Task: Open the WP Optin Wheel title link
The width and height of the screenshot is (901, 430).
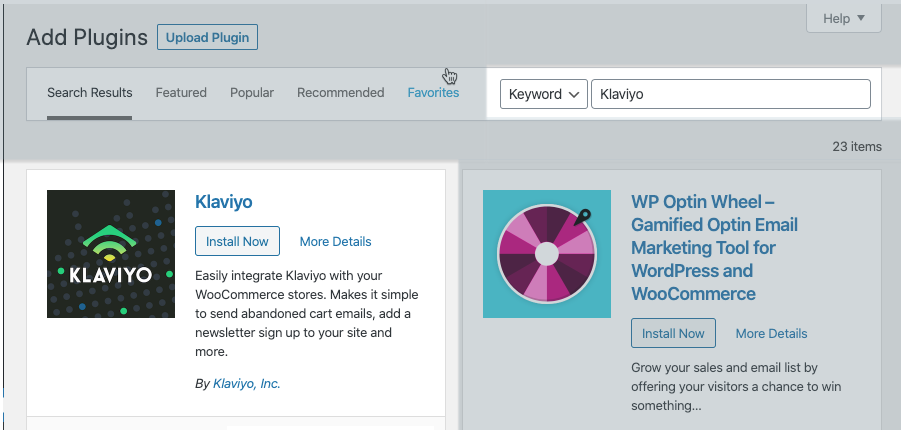Action: click(x=714, y=248)
